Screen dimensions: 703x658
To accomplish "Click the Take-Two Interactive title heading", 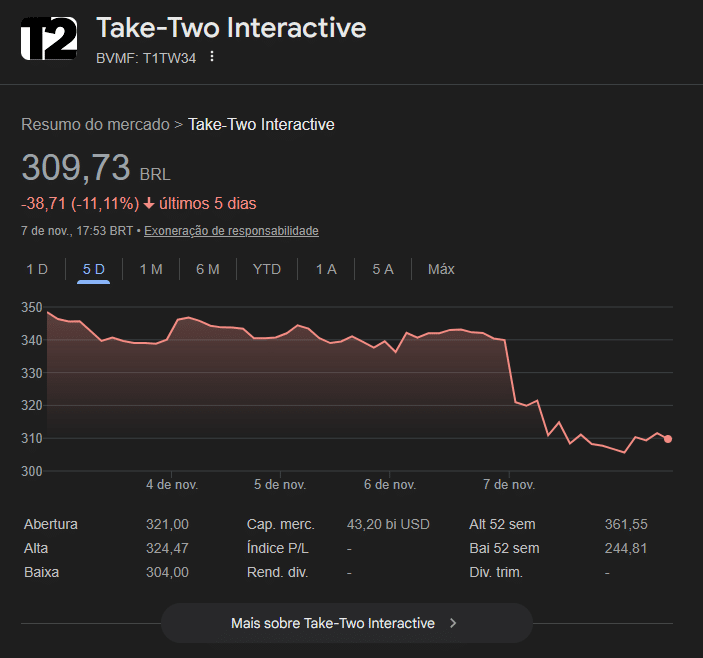I will click(231, 28).
